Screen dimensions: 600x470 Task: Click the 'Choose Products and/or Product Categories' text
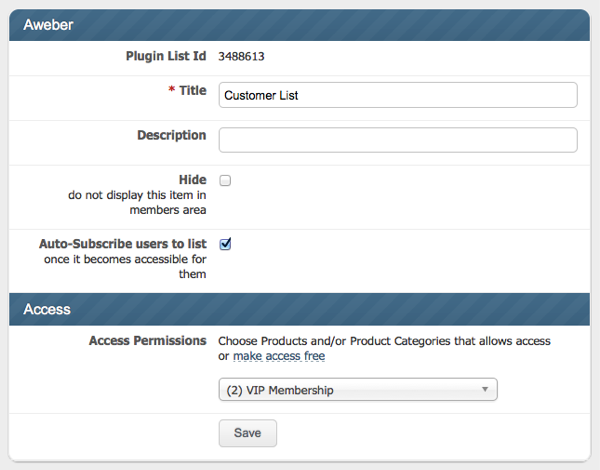tap(384, 341)
